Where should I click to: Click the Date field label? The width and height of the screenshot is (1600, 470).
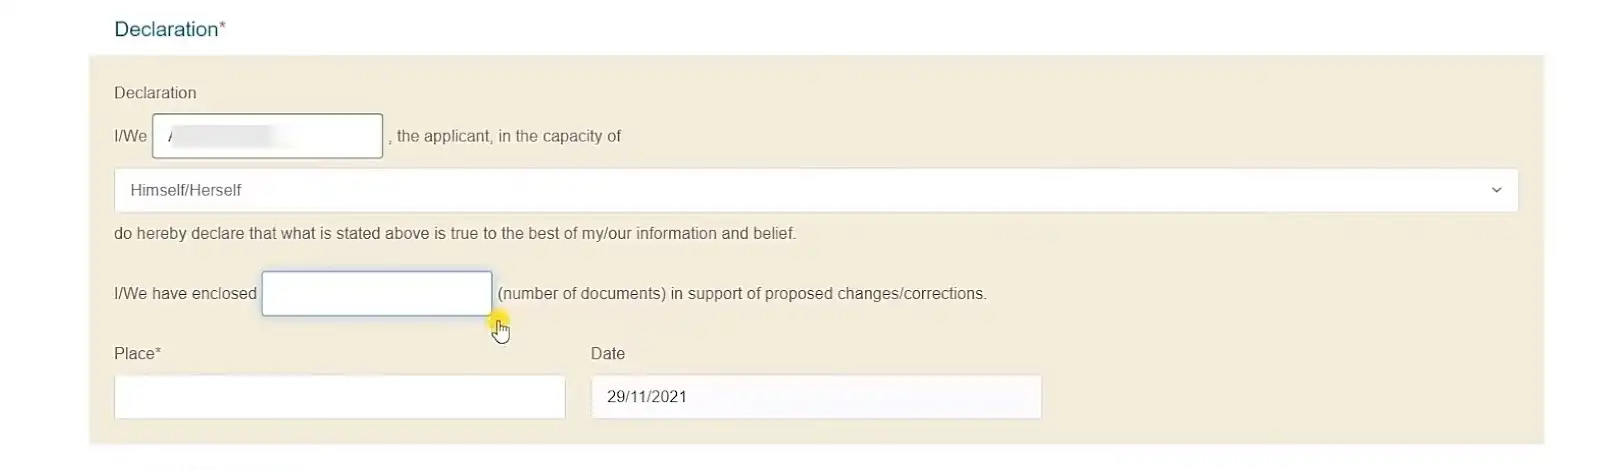click(x=608, y=354)
